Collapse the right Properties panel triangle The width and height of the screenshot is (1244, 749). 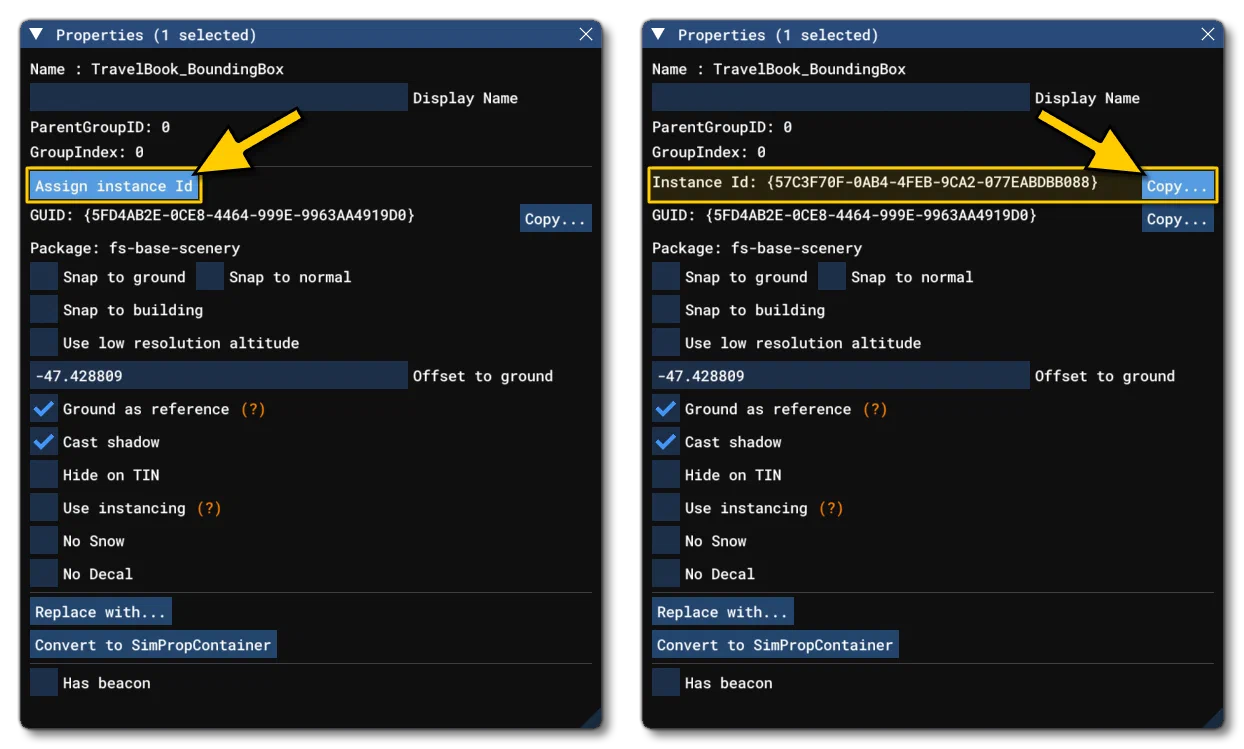[x=658, y=35]
